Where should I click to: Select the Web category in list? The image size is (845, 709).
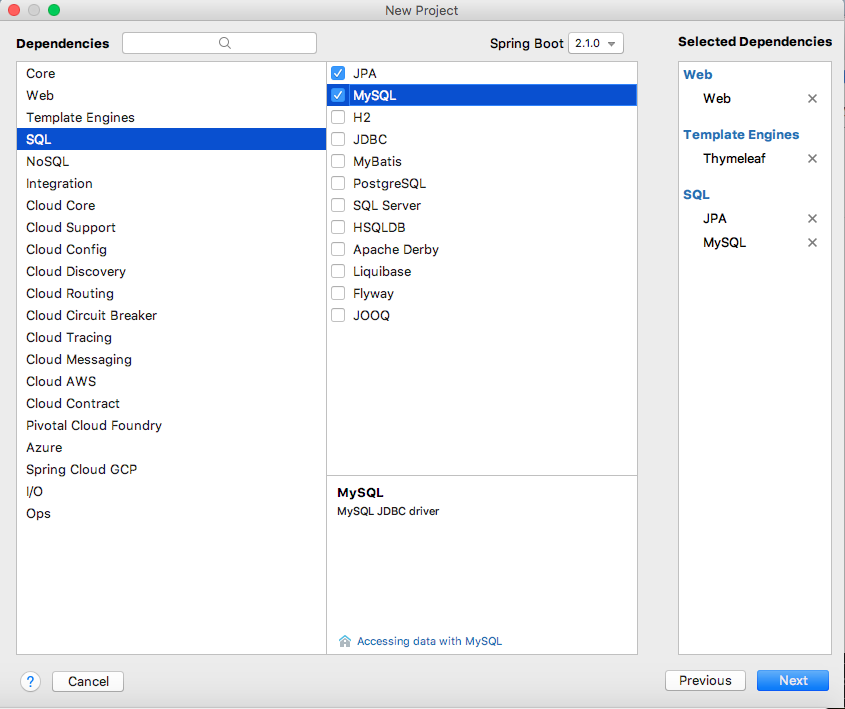point(171,95)
